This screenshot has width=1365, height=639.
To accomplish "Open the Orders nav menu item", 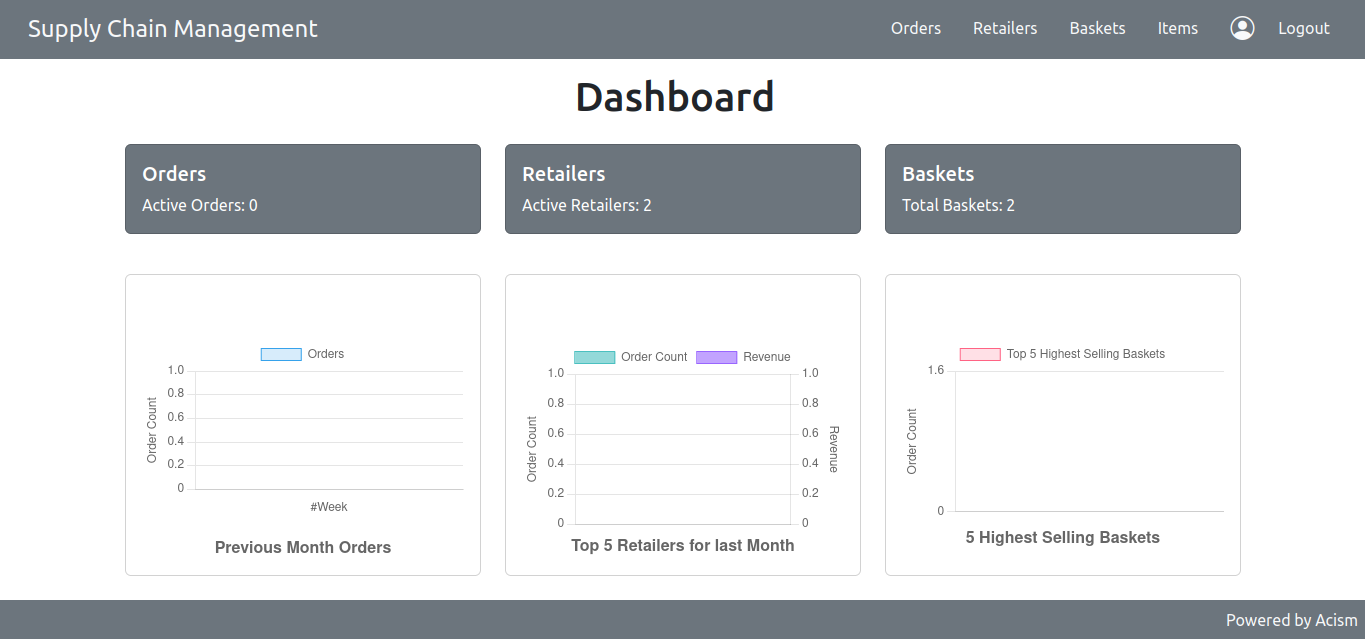I will pos(916,28).
